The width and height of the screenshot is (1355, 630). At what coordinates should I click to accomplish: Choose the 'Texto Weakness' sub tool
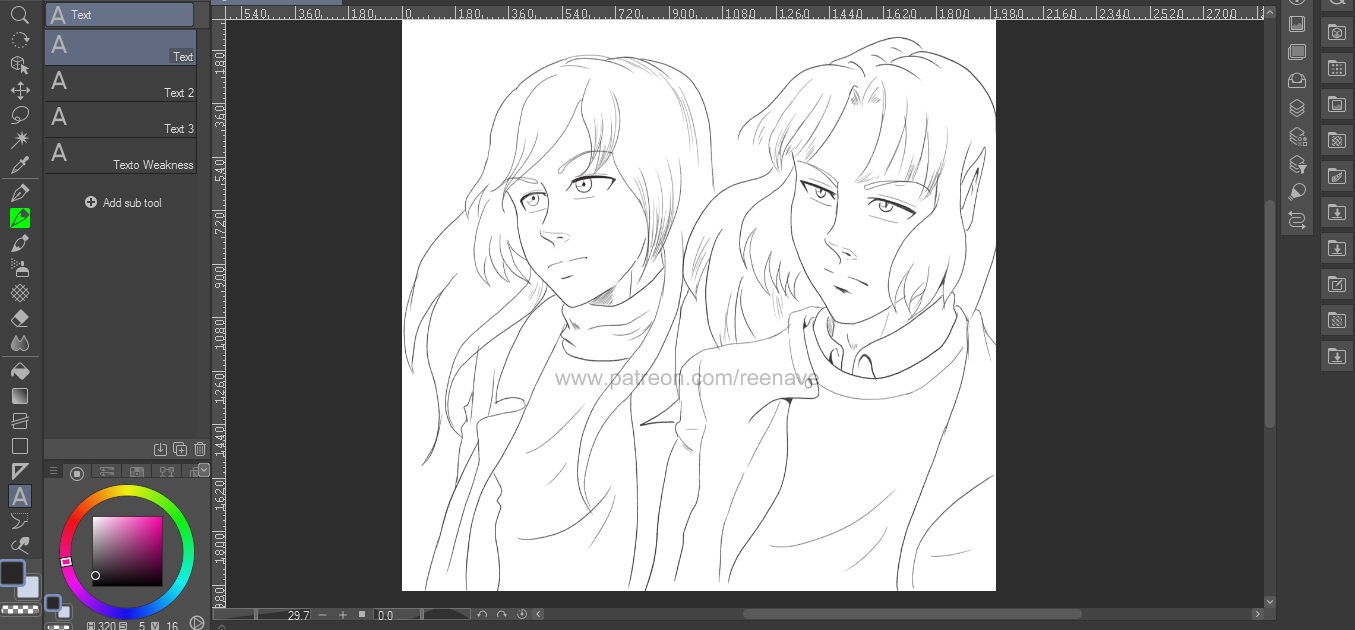pos(120,156)
